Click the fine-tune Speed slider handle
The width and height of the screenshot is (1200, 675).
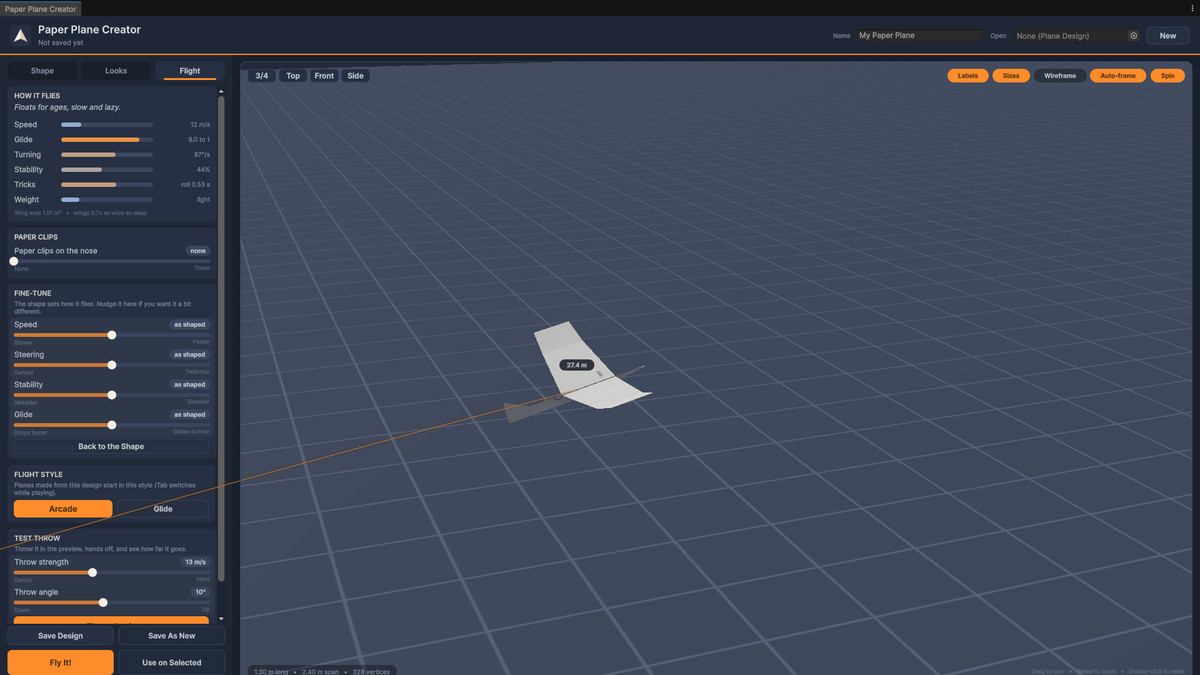coord(112,335)
